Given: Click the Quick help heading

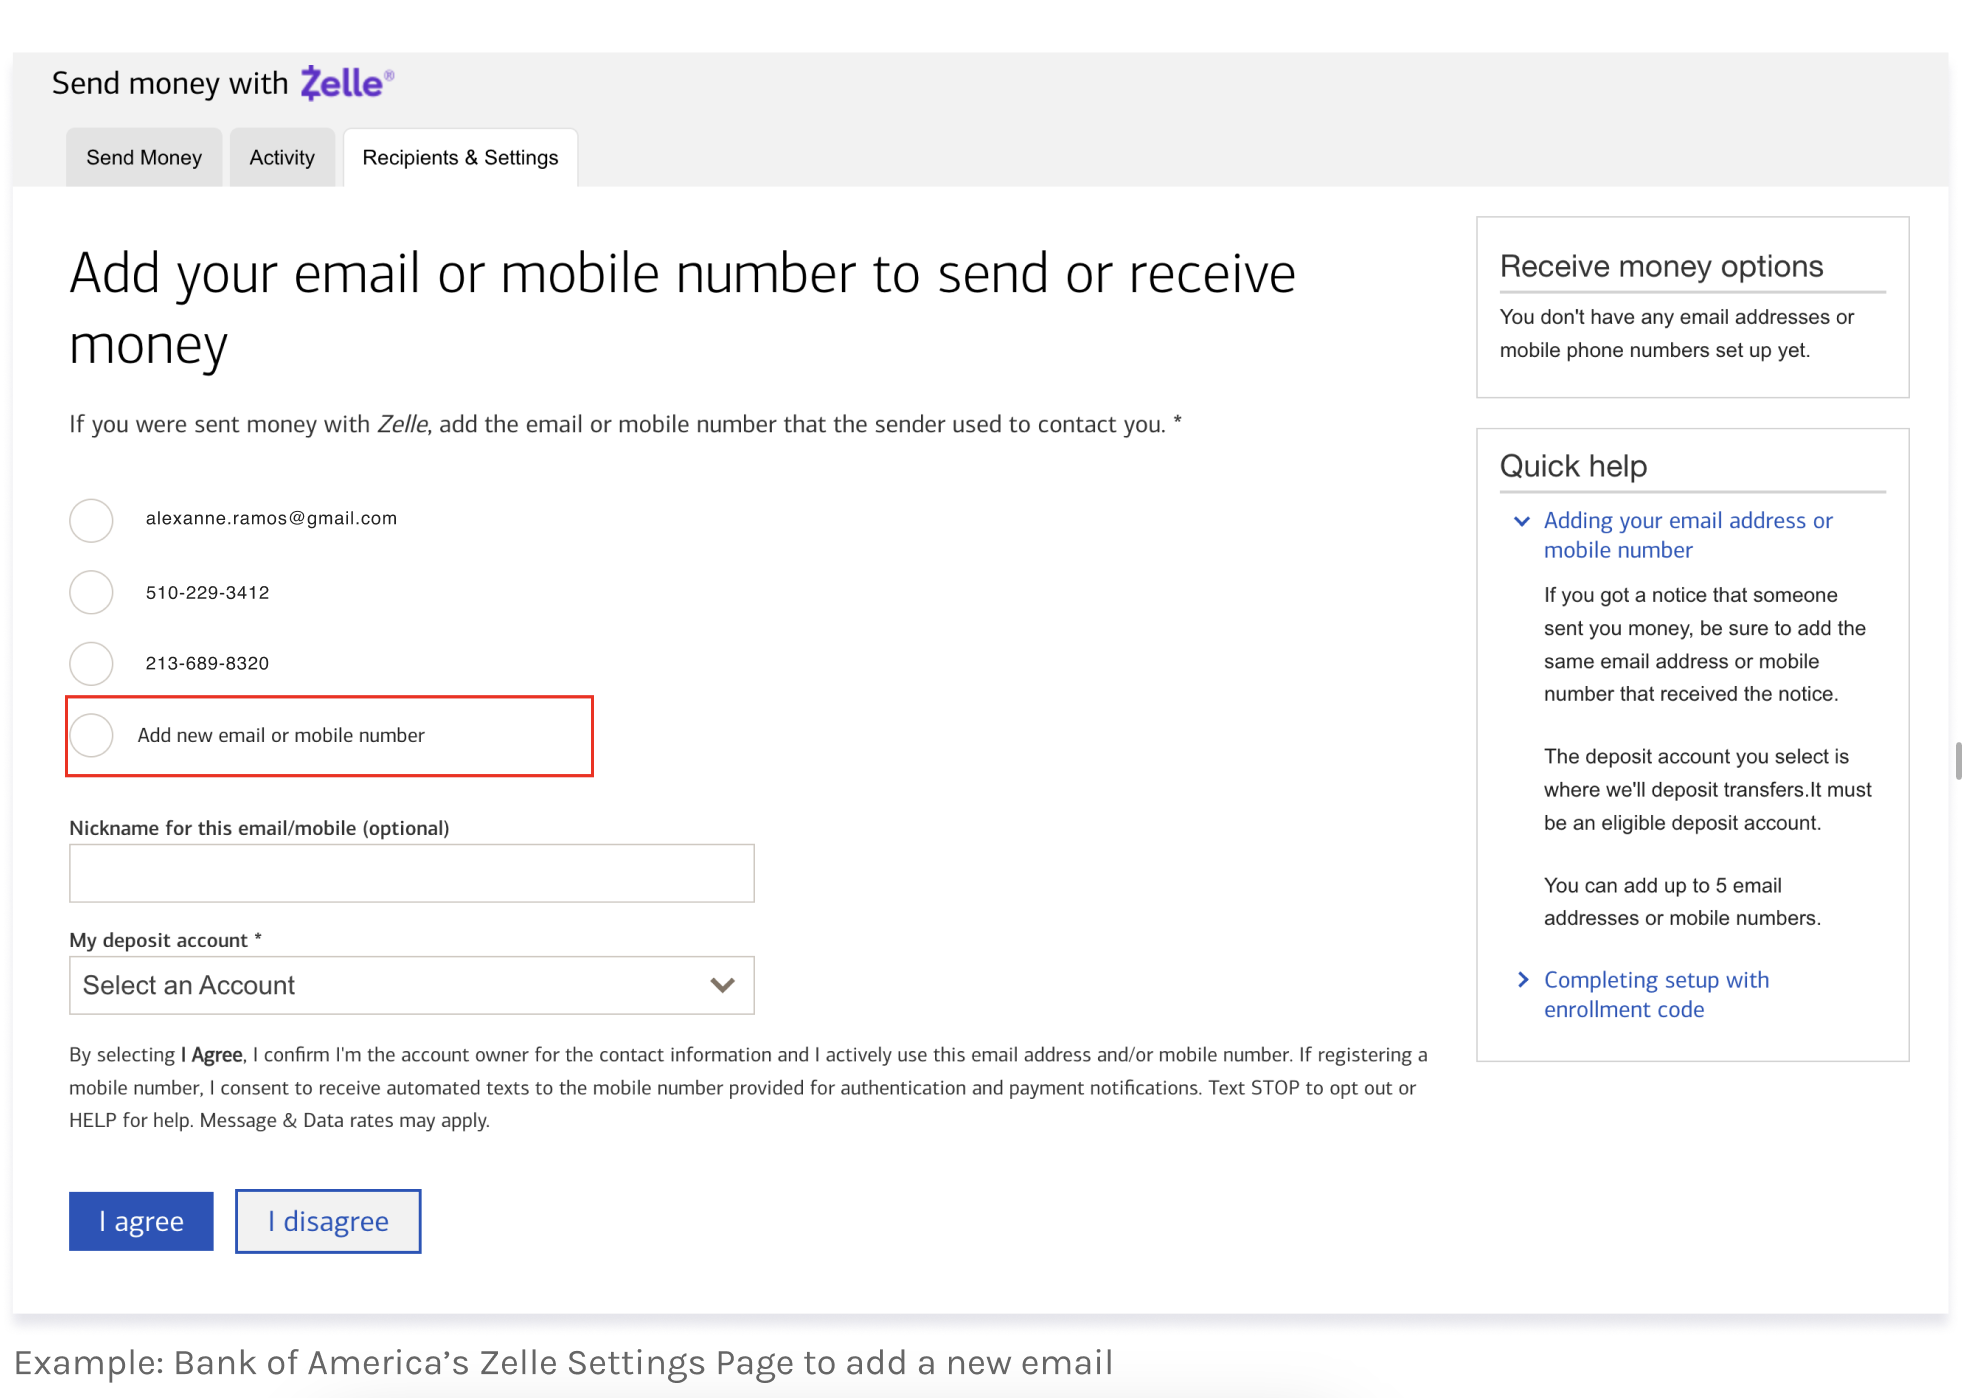Looking at the screenshot, I should 1573,466.
